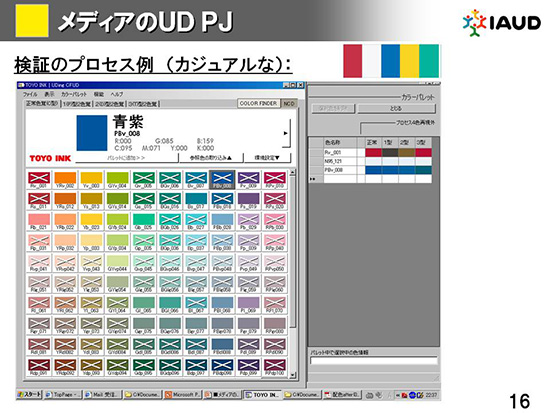Screen dimensions: 550x413
Task: Switch to TopPage taskbar window
Action: click(x=63, y=395)
